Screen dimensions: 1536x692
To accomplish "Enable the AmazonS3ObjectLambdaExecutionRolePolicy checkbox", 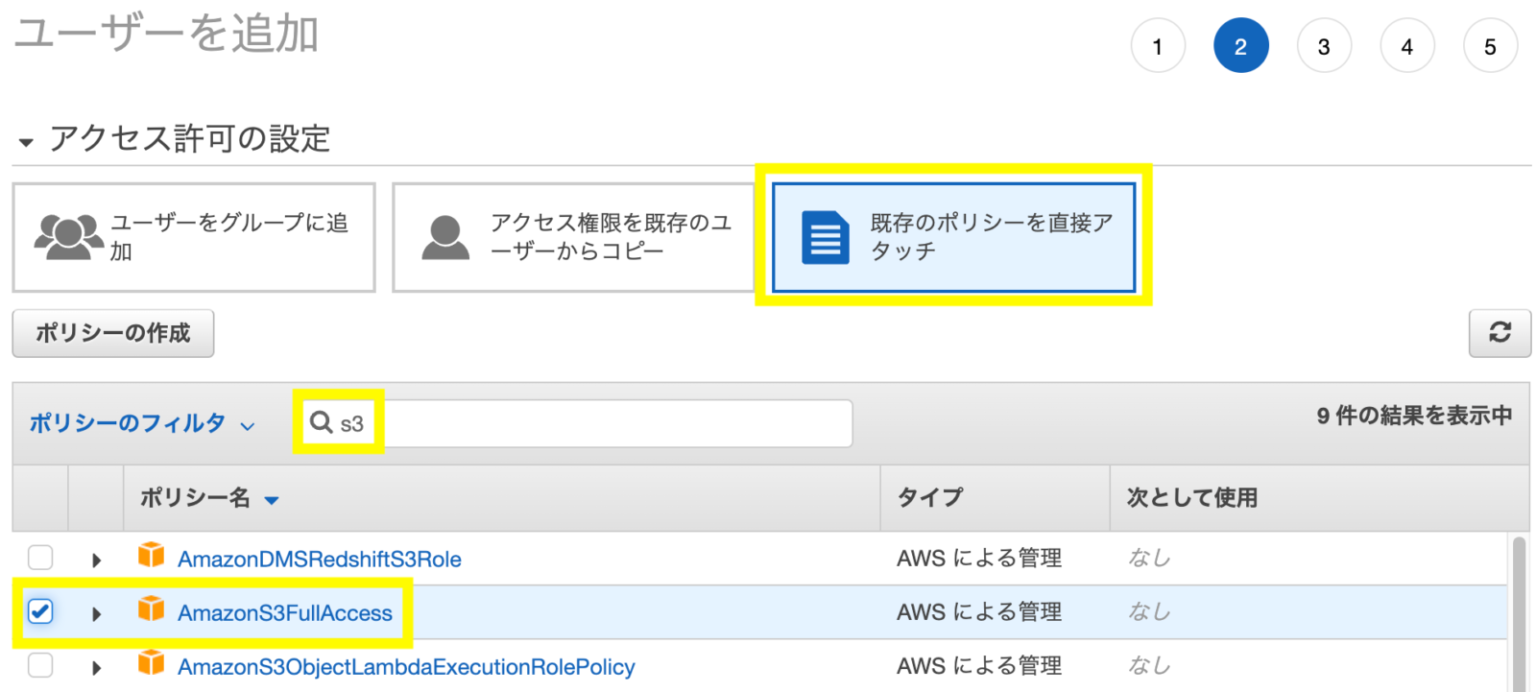I will pos(40,665).
